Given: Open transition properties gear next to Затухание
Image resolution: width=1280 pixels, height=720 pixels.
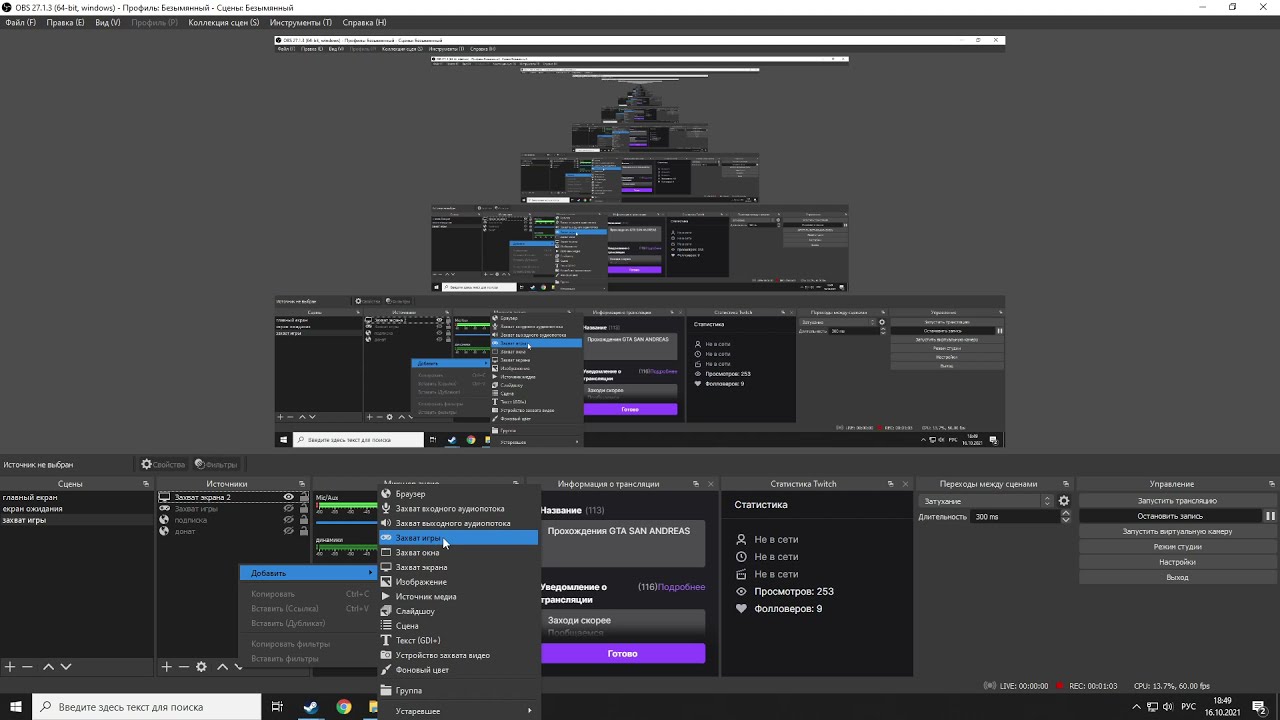Looking at the screenshot, I should pyautogui.click(x=1064, y=501).
